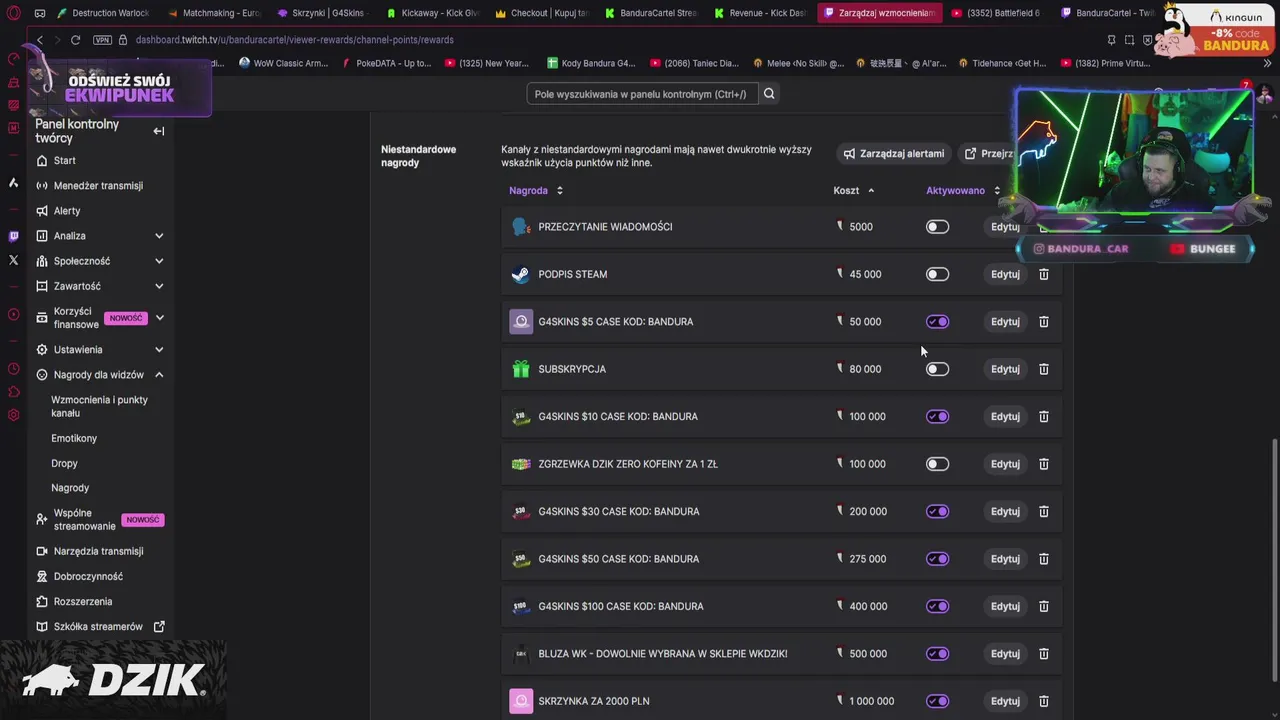Click the browser bookmark icon in address bar
Viewport: 1280px width, 720px height.
tap(1111, 40)
